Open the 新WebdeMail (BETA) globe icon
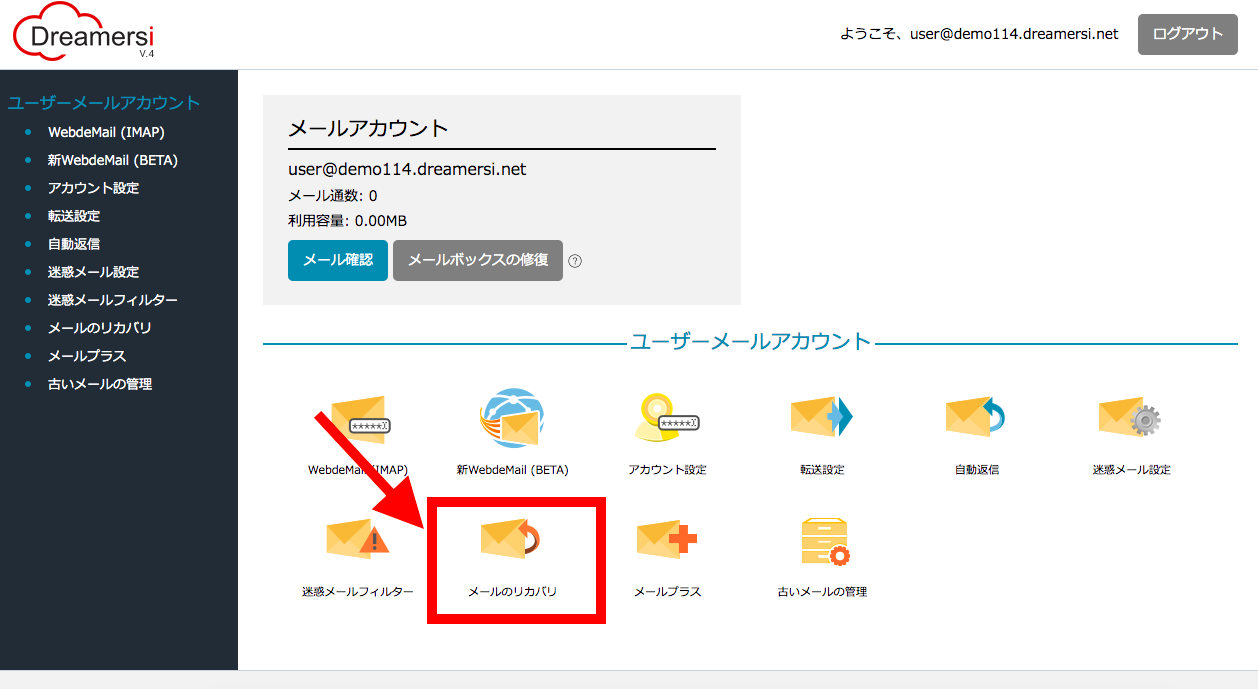This screenshot has width=1258, height=689. (512, 419)
